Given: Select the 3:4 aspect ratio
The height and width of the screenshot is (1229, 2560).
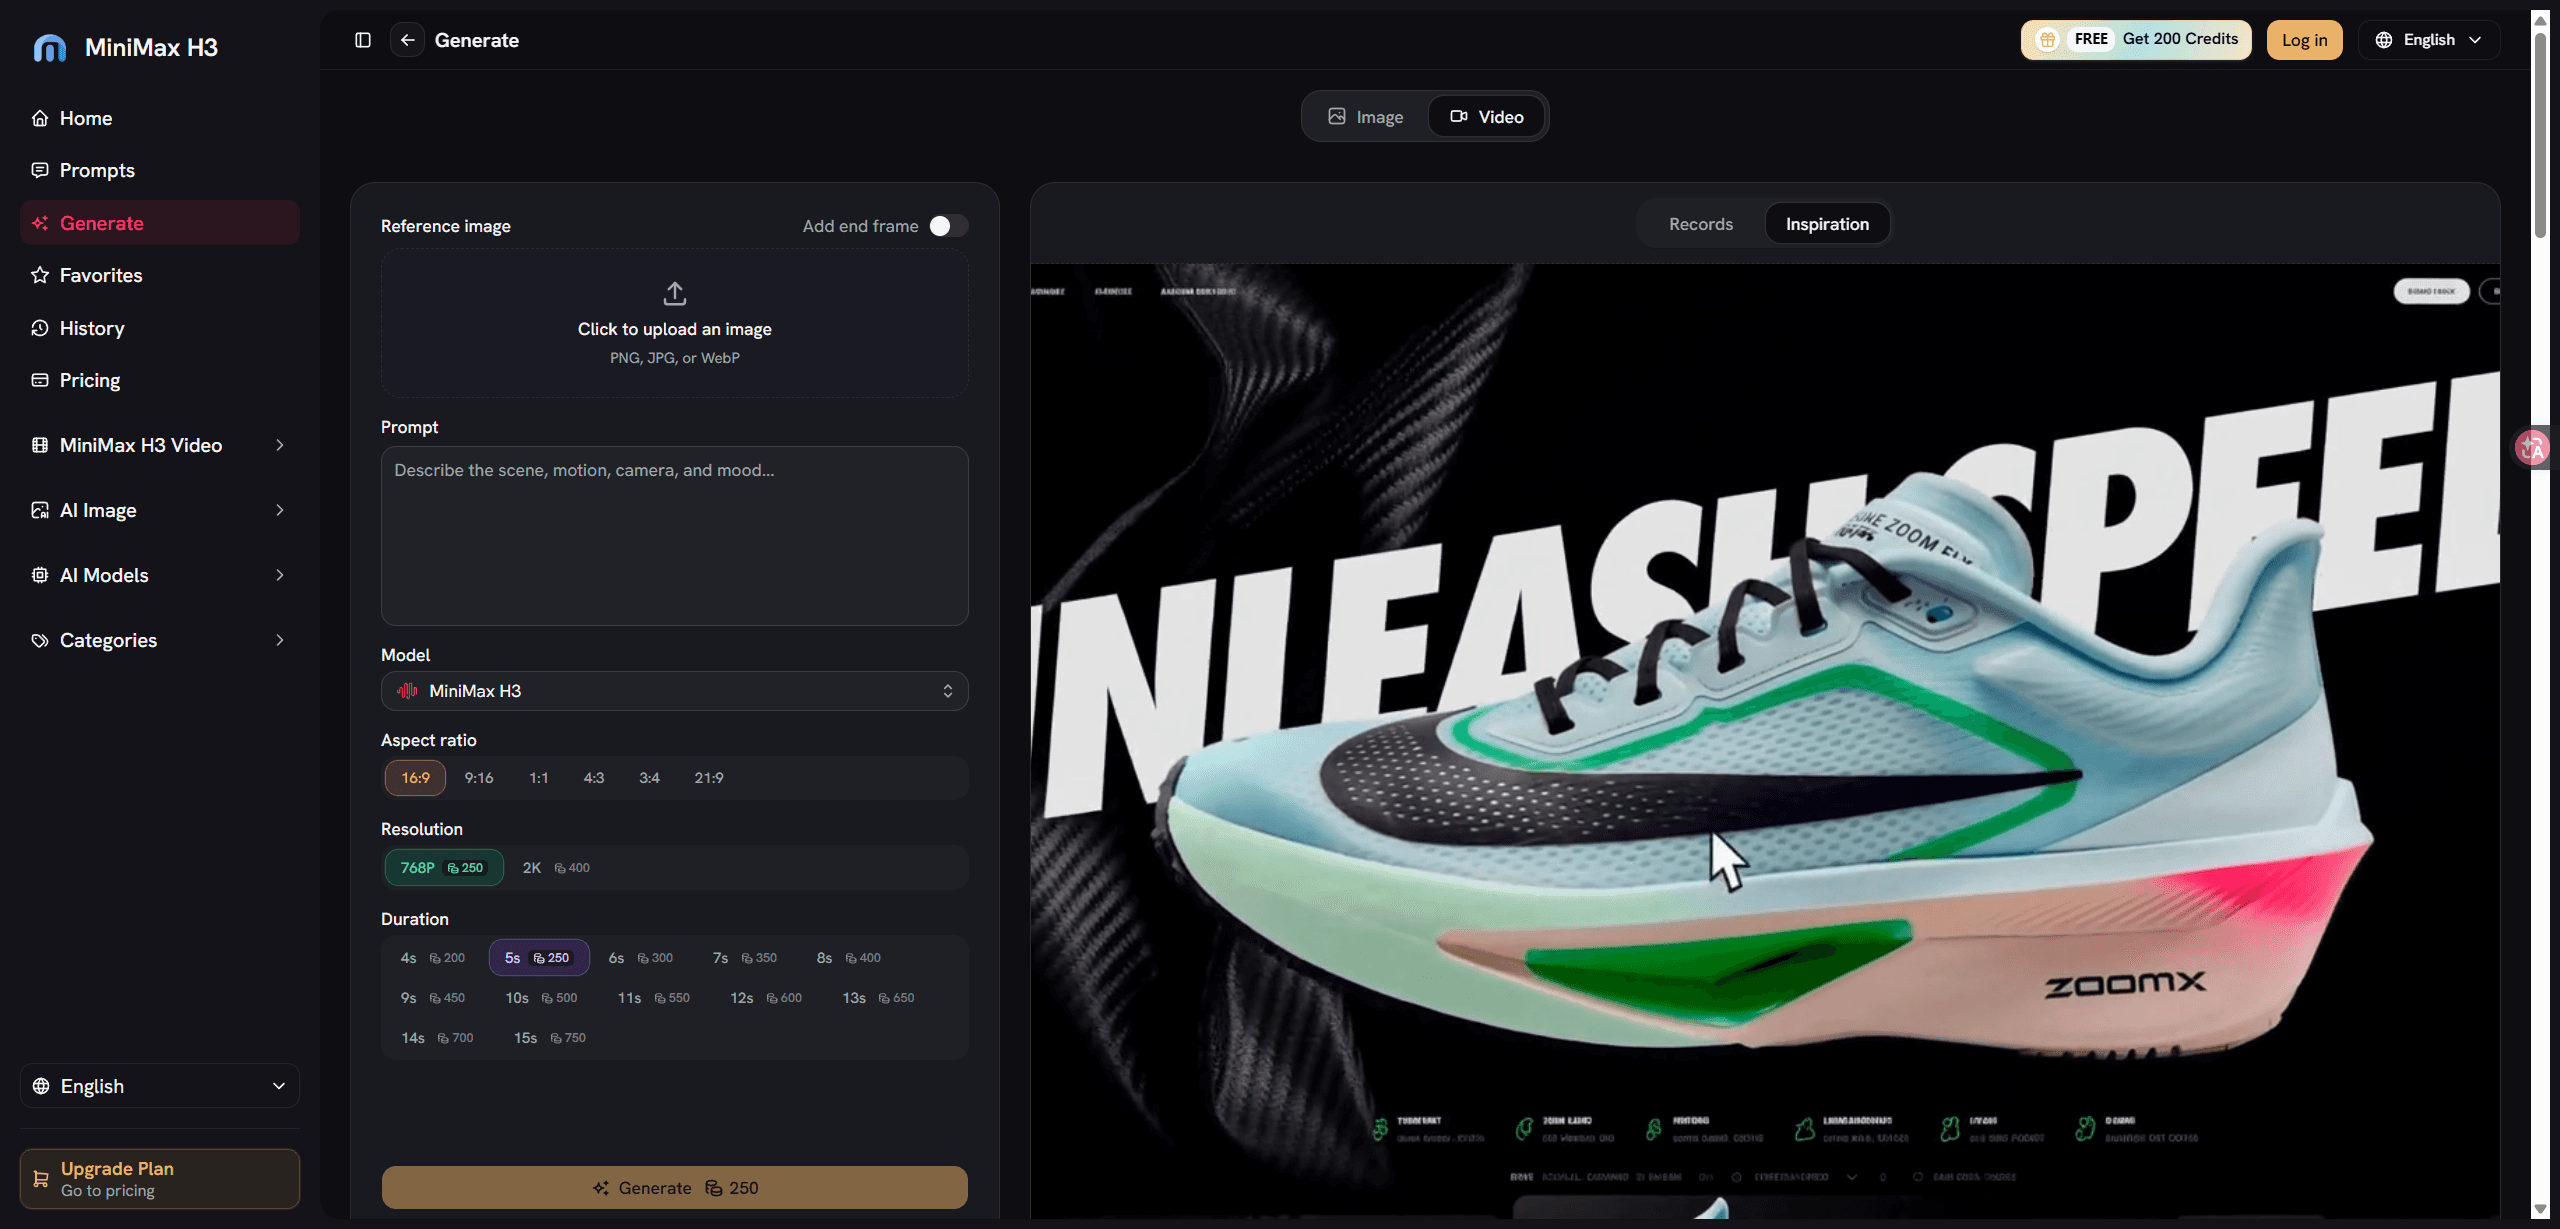Looking at the screenshot, I should pyautogui.click(x=650, y=778).
